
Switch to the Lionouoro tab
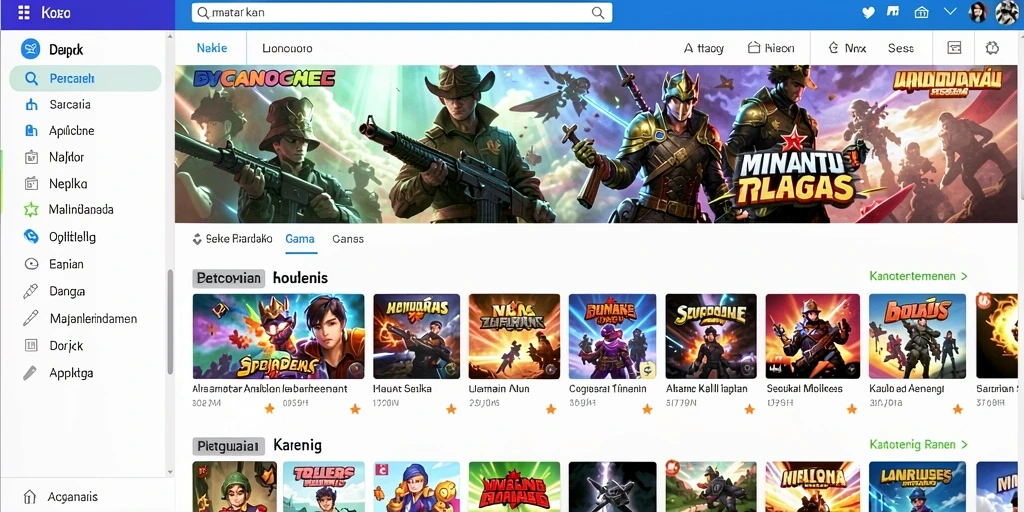click(x=287, y=48)
